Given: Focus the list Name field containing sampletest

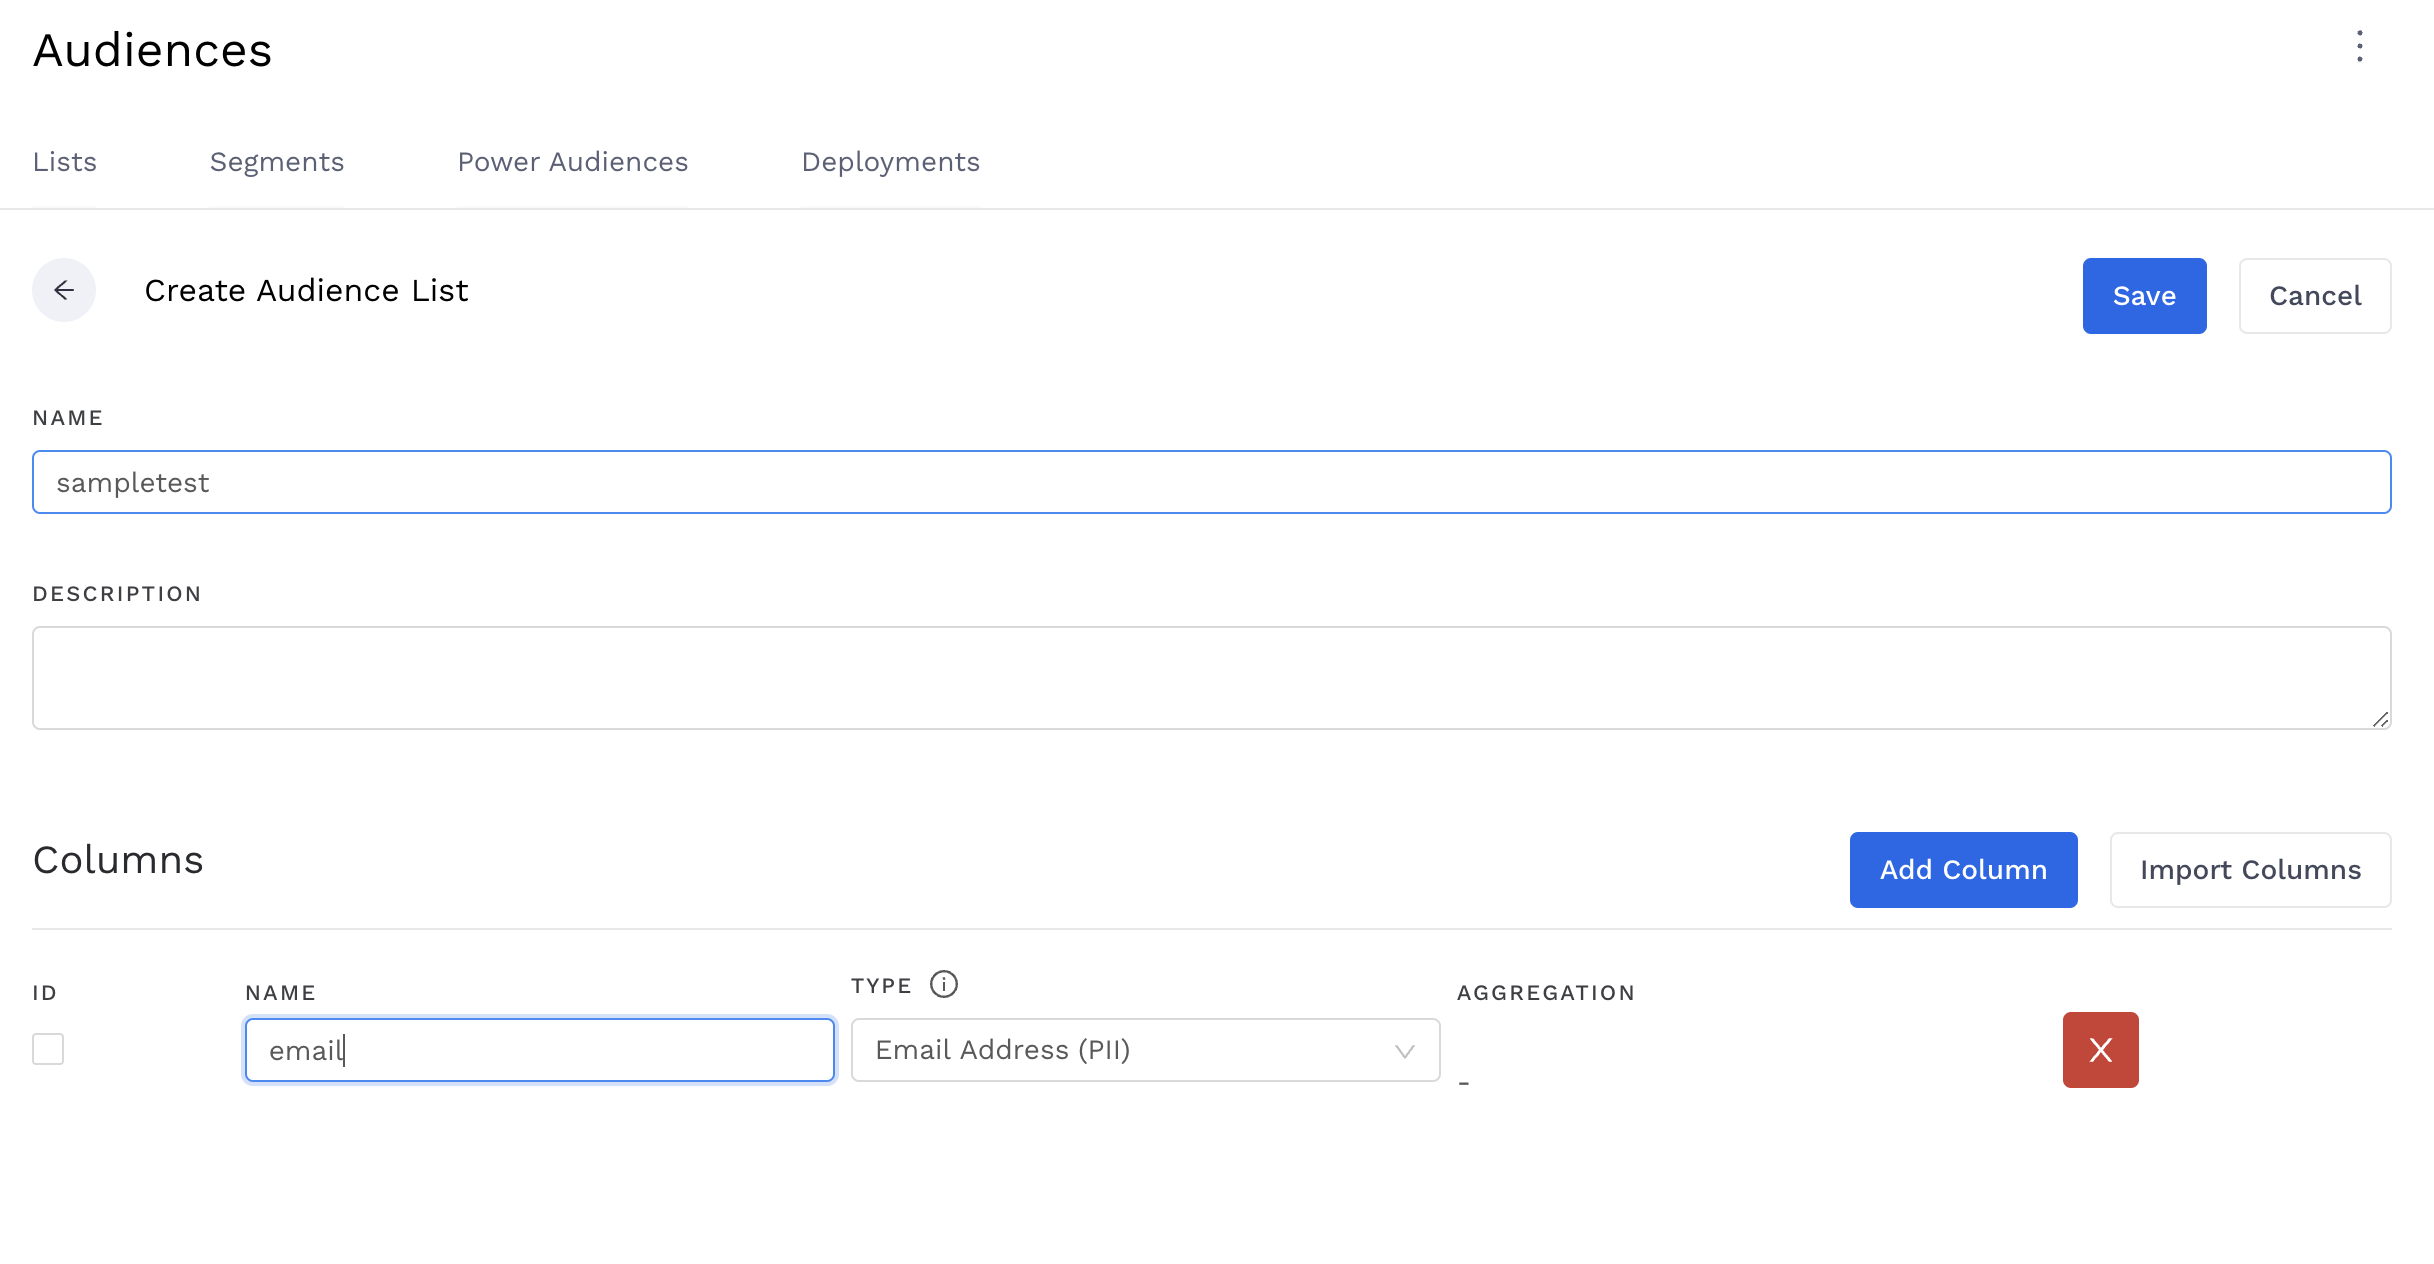Looking at the screenshot, I should click(x=1211, y=482).
